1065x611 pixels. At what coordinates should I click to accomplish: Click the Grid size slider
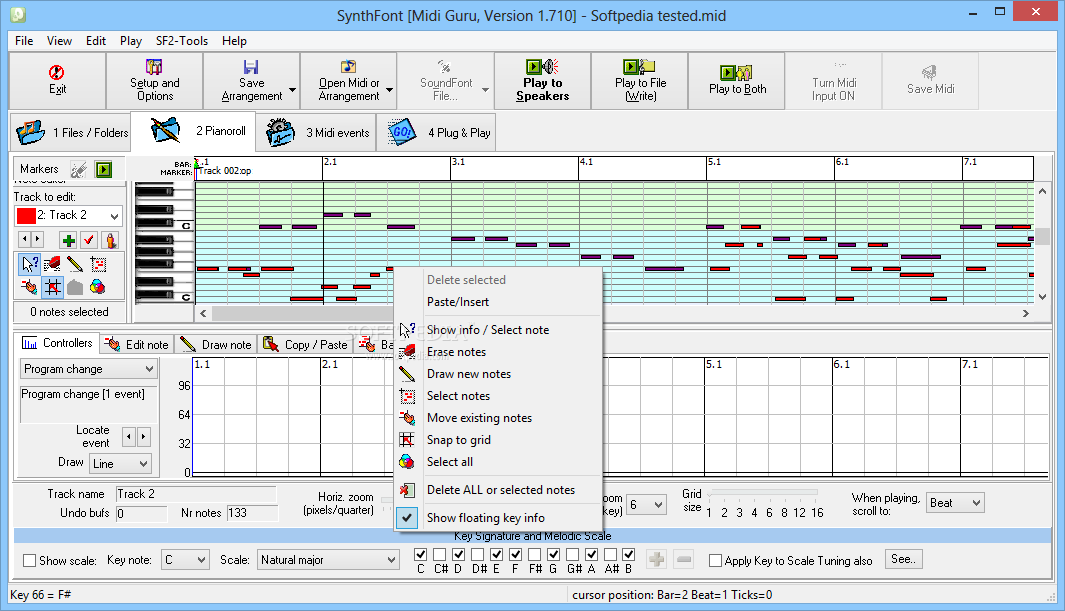pyautogui.click(x=762, y=494)
